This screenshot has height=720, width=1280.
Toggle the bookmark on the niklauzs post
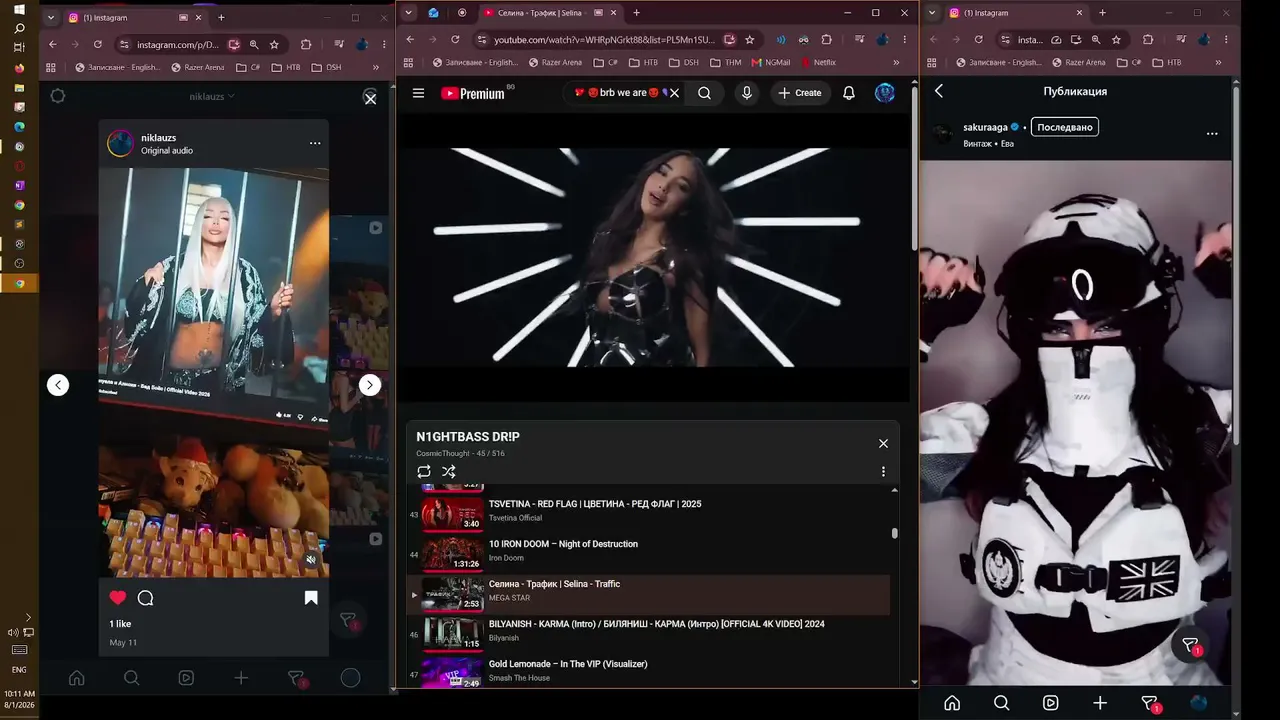[311, 598]
